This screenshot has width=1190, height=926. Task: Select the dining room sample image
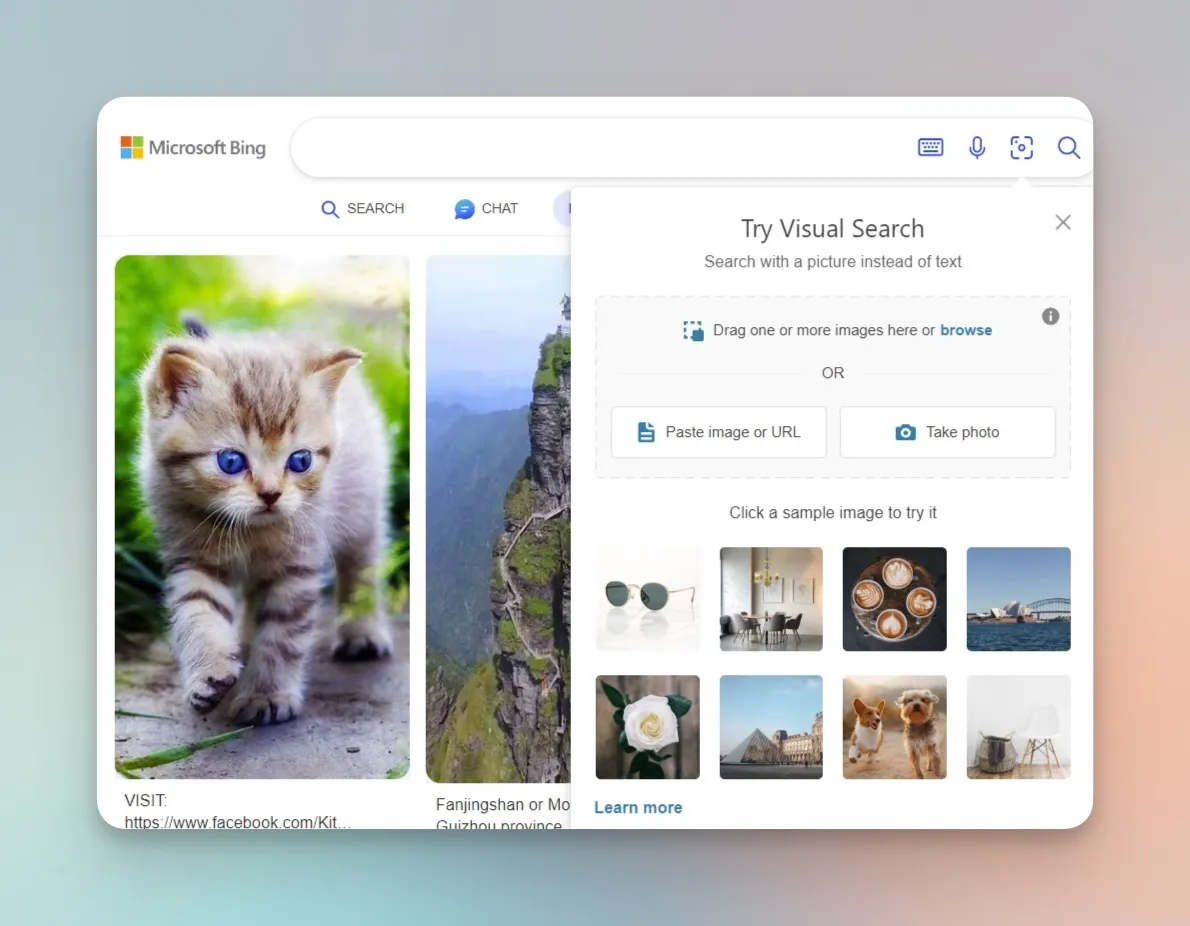click(x=771, y=599)
